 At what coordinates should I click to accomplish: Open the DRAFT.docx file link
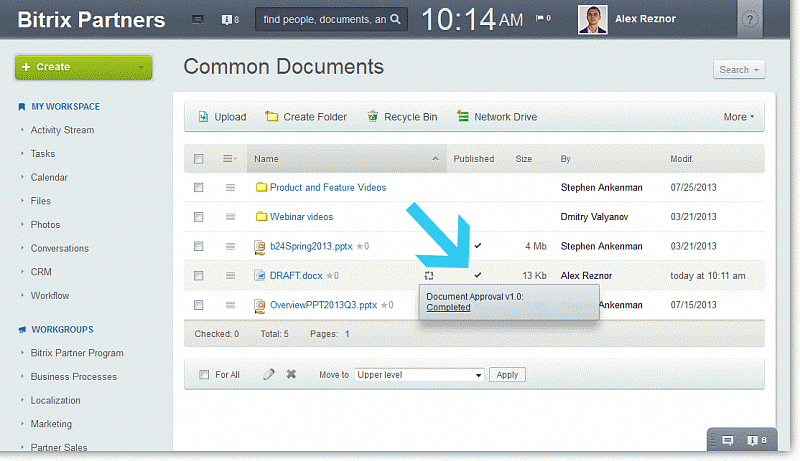[296, 275]
